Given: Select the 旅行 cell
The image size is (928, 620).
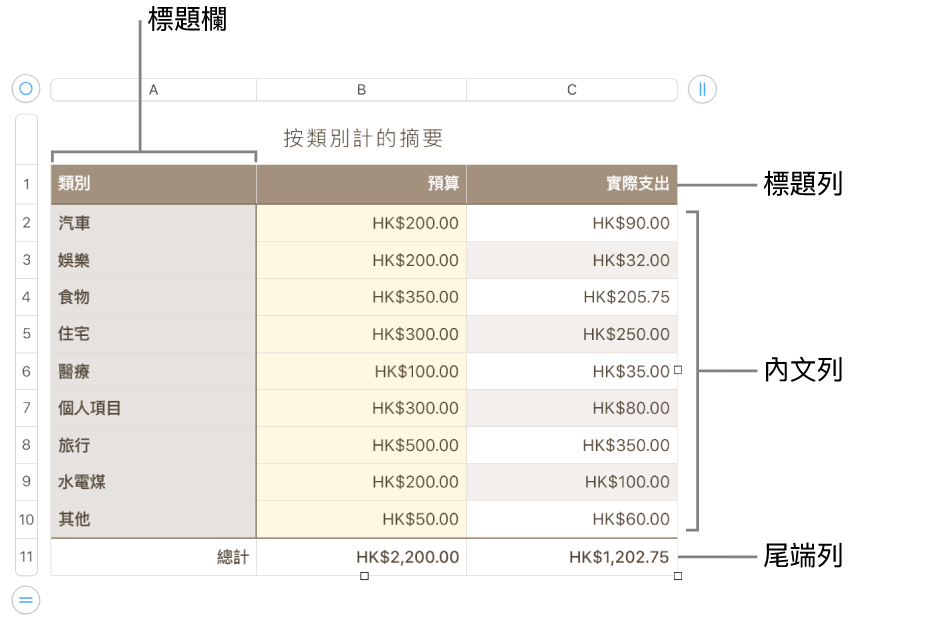Looking at the screenshot, I should click(154, 445).
